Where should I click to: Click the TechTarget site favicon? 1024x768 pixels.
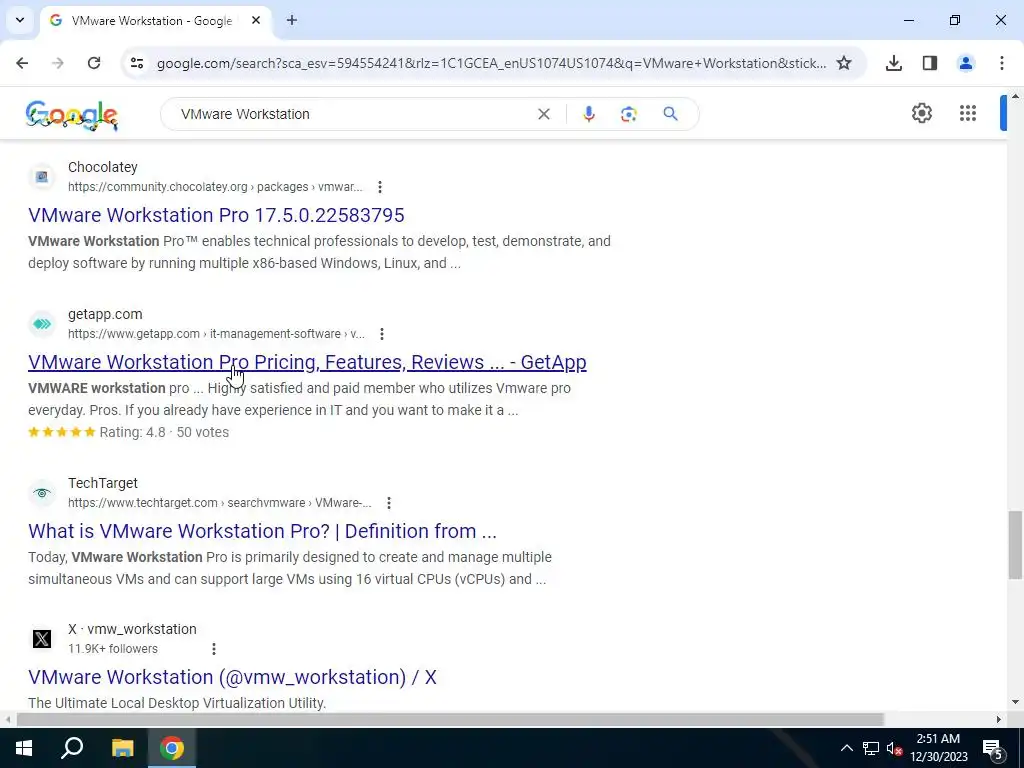click(x=42, y=493)
